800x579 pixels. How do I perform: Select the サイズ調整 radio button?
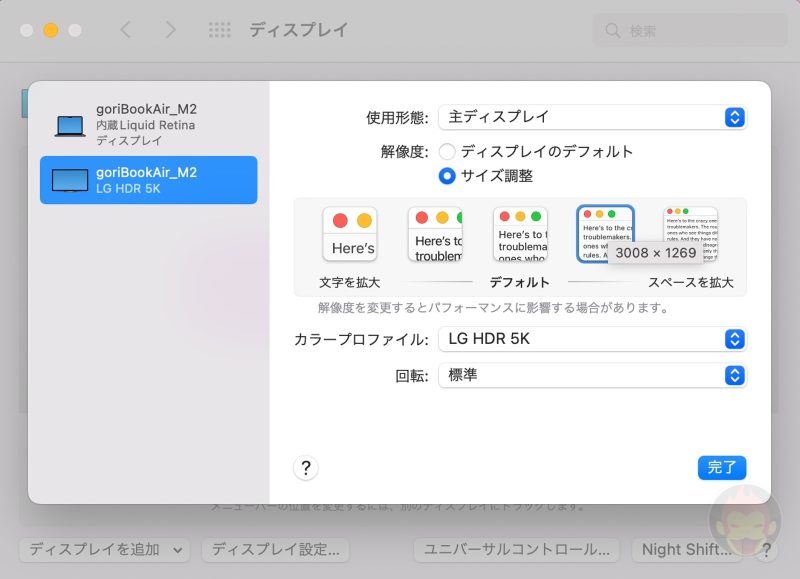click(447, 176)
